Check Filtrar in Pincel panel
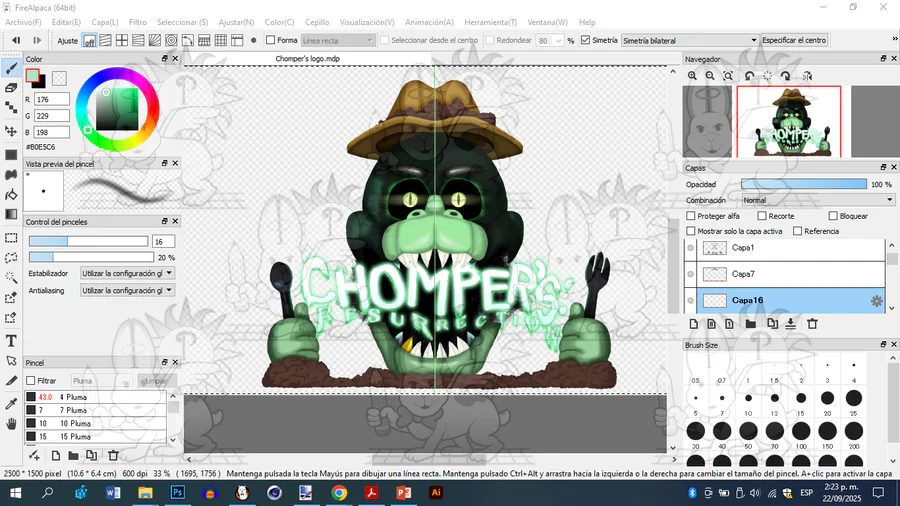This screenshot has width=900, height=506. [31, 380]
